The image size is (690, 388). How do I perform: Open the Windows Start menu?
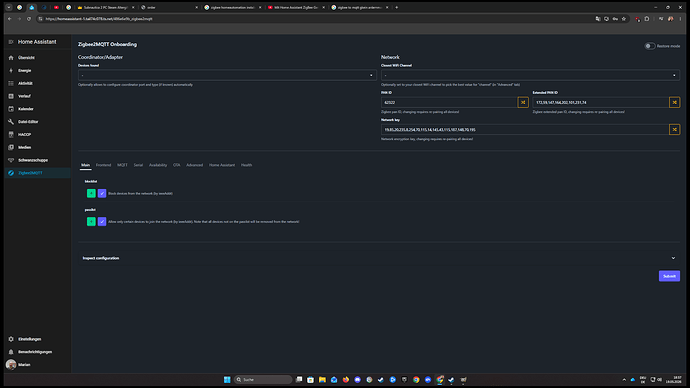click(227, 380)
